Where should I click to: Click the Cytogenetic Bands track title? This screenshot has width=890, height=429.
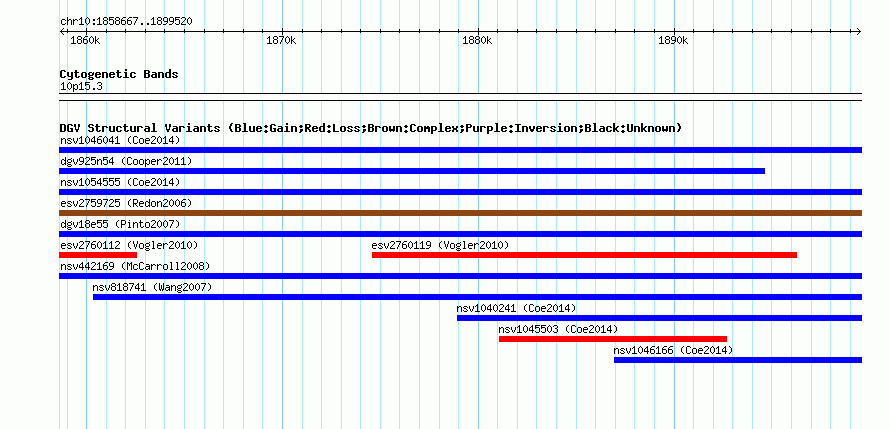pos(119,74)
